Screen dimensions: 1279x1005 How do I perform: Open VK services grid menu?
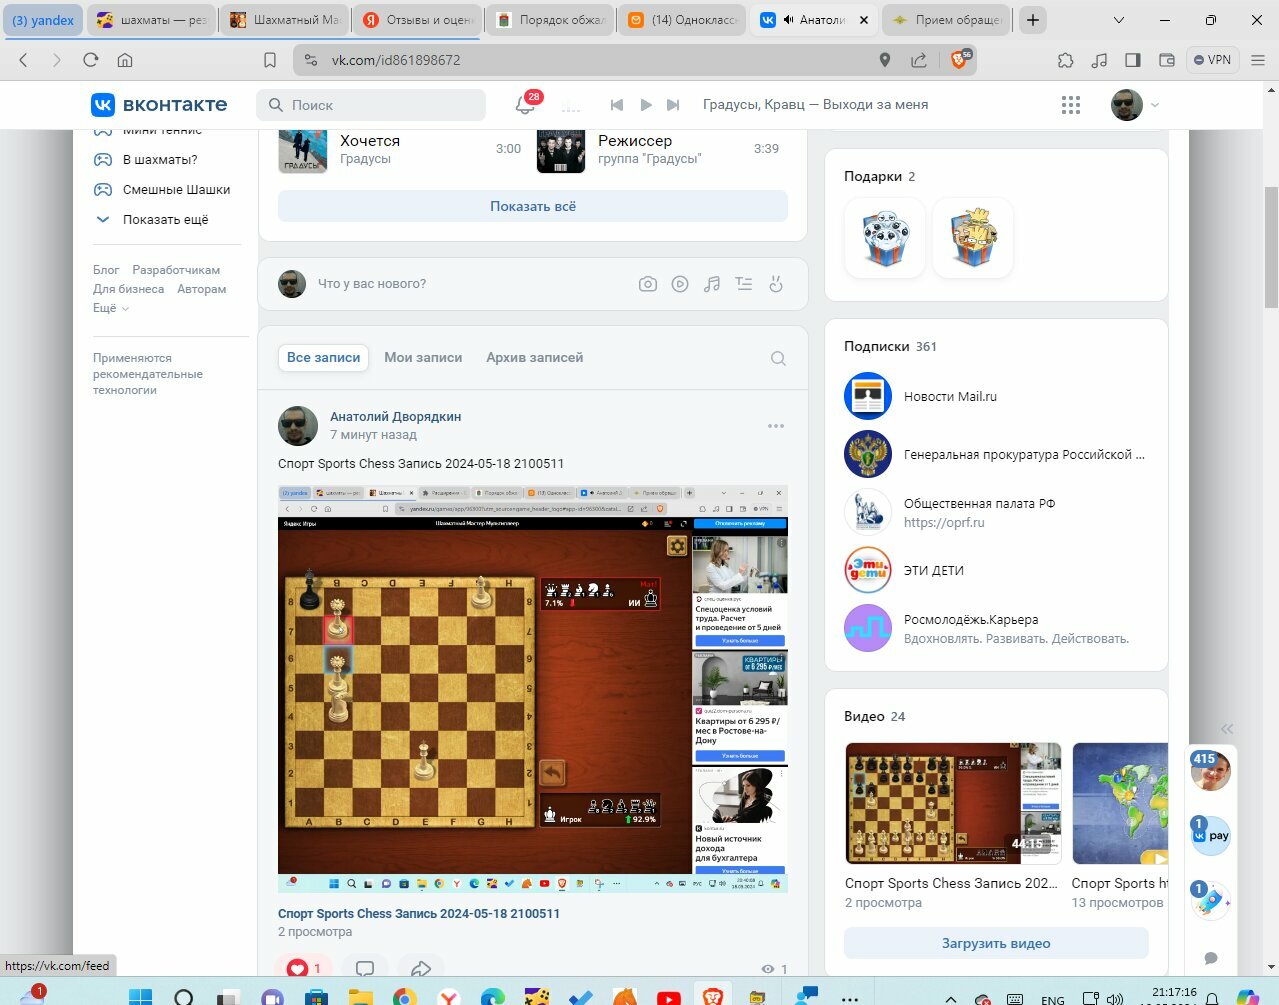click(x=1071, y=105)
